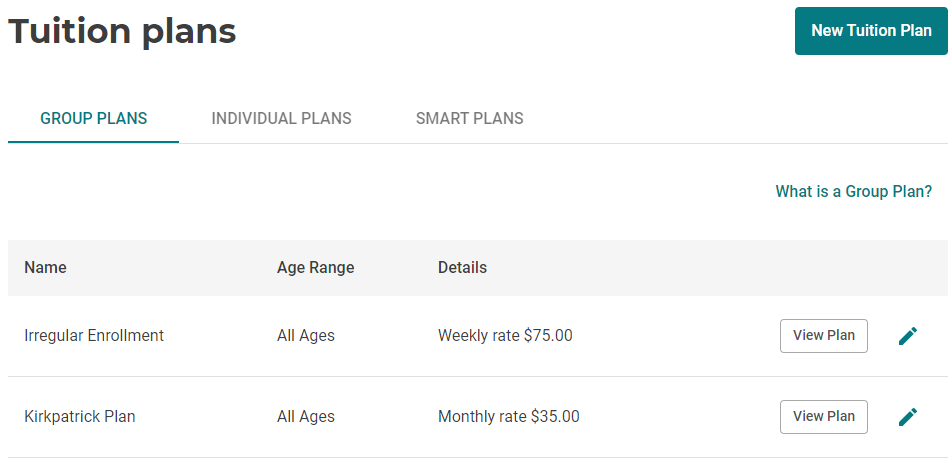952x463 pixels.
Task: Select the Group Plans tab
Action: [x=94, y=118]
